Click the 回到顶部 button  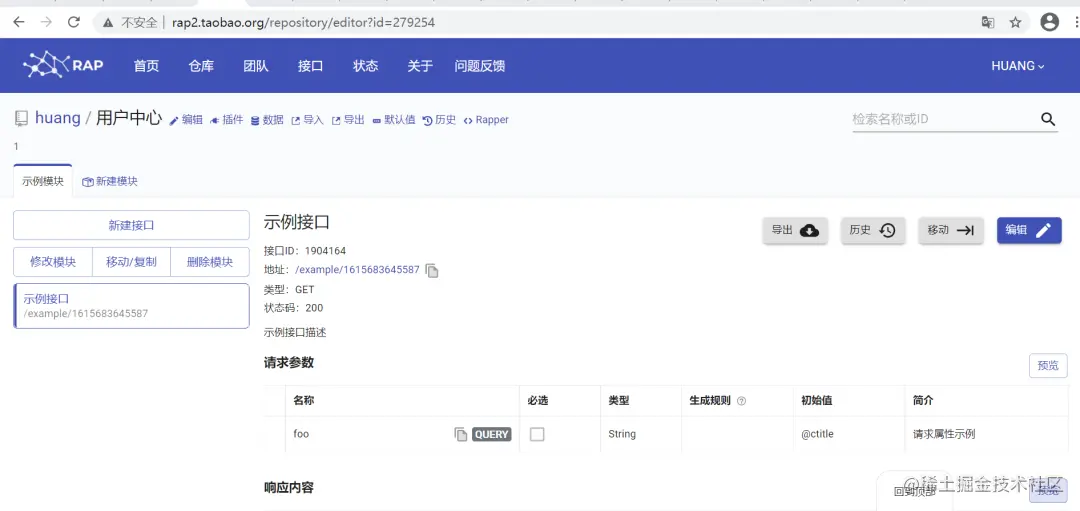914,491
